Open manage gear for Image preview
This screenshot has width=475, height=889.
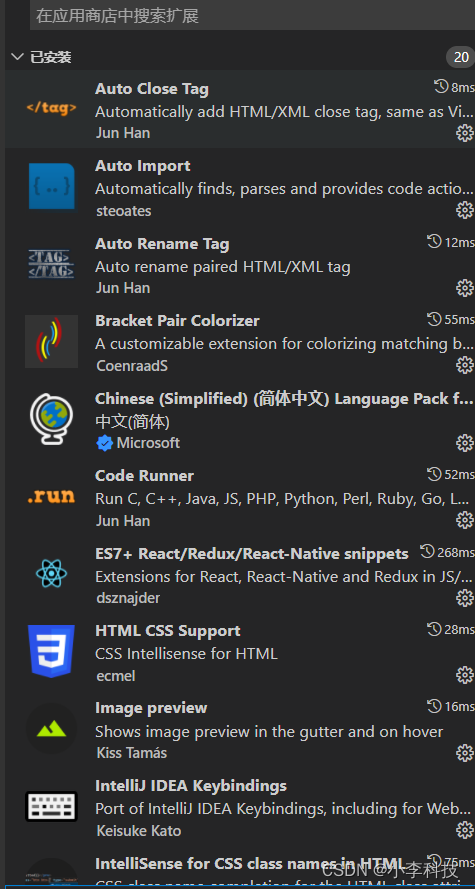click(465, 753)
